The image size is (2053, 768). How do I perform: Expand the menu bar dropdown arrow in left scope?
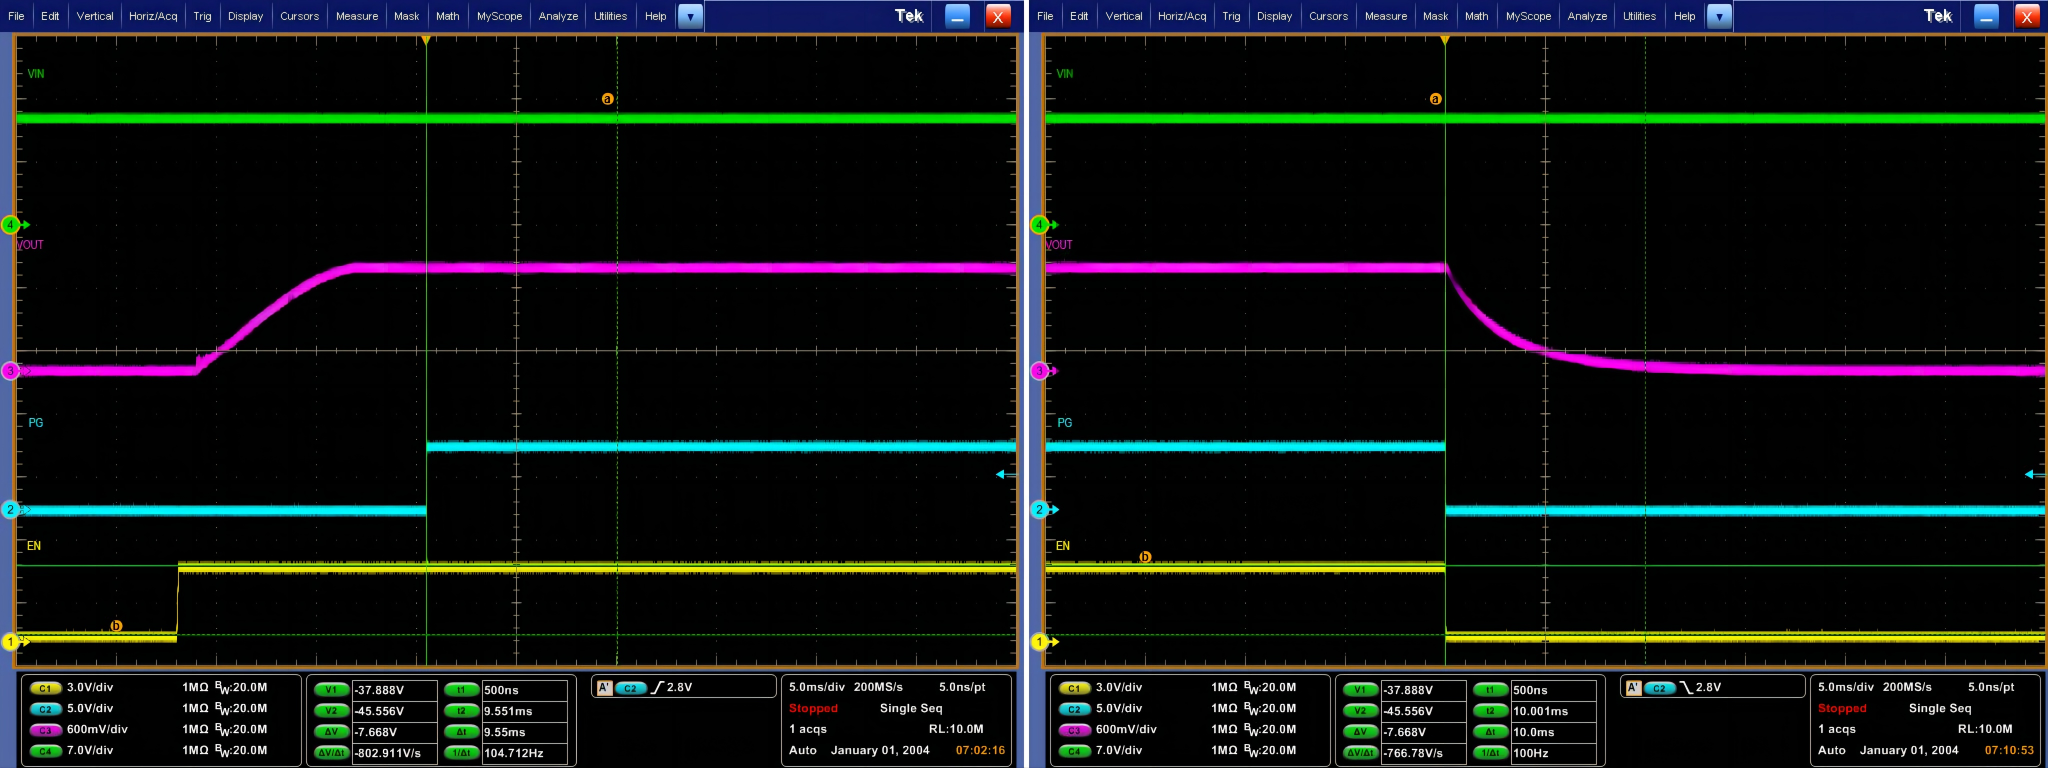690,16
